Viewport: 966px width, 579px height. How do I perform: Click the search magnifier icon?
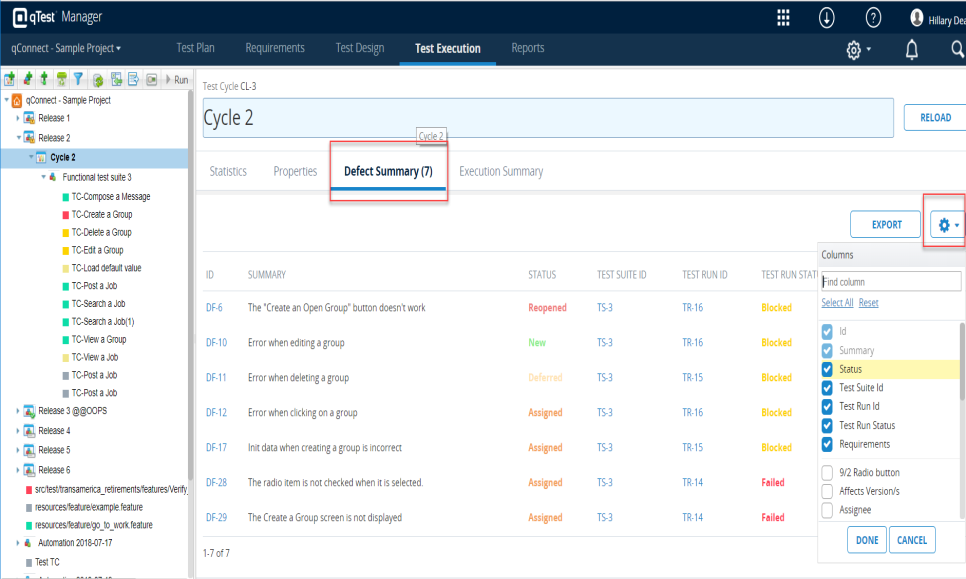click(x=956, y=50)
